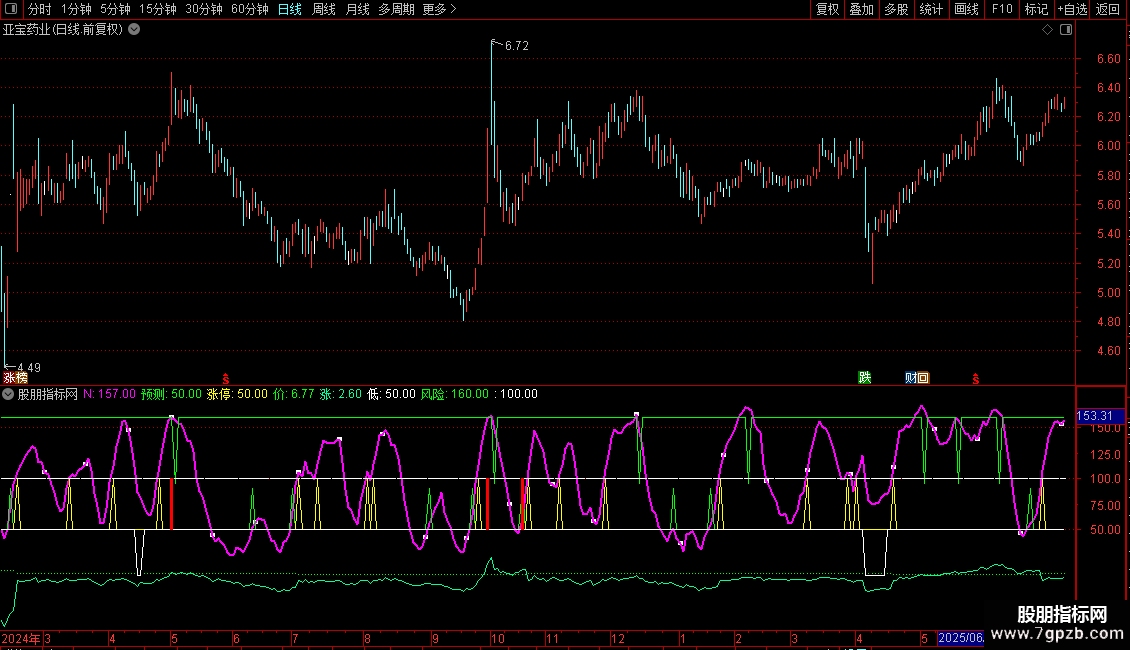Viewport: 1130px width, 650px height.
Task: Click the red $ marker near June 2025
Action: click(976, 379)
